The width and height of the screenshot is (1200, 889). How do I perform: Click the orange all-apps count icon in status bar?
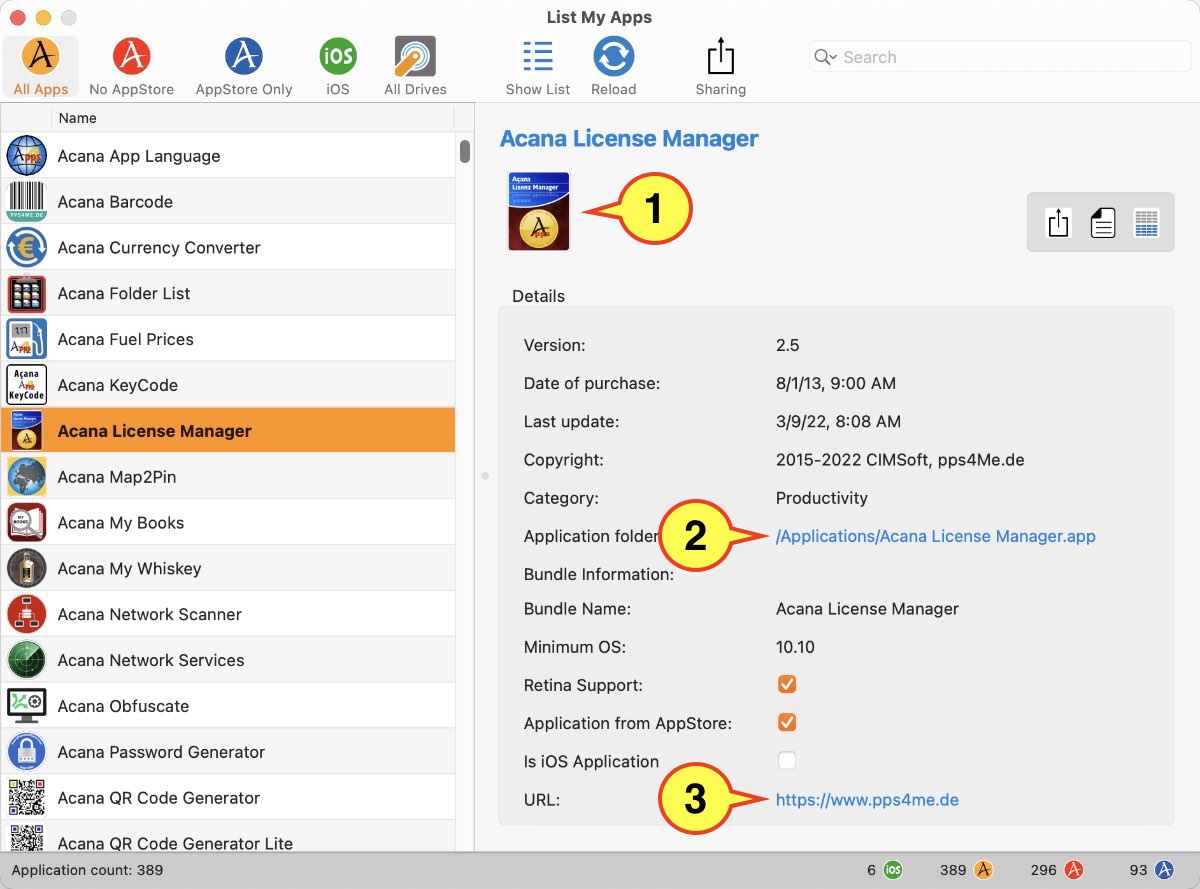coord(983,870)
